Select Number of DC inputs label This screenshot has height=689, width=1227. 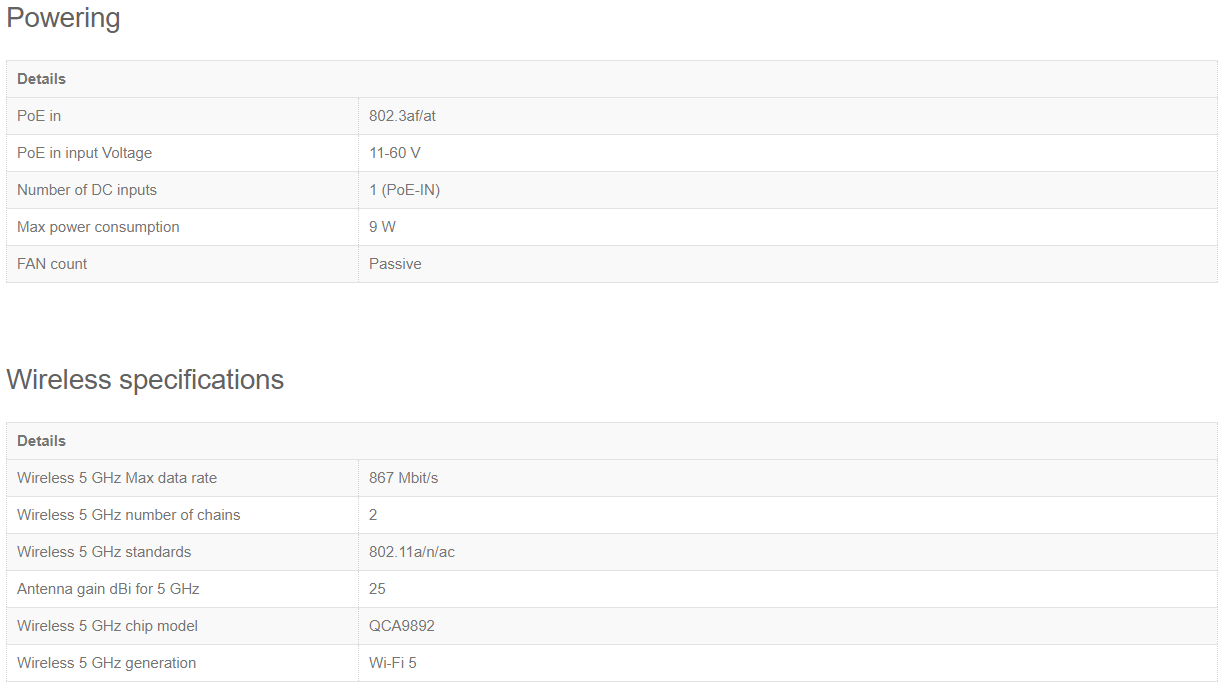(x=87, y=190)
